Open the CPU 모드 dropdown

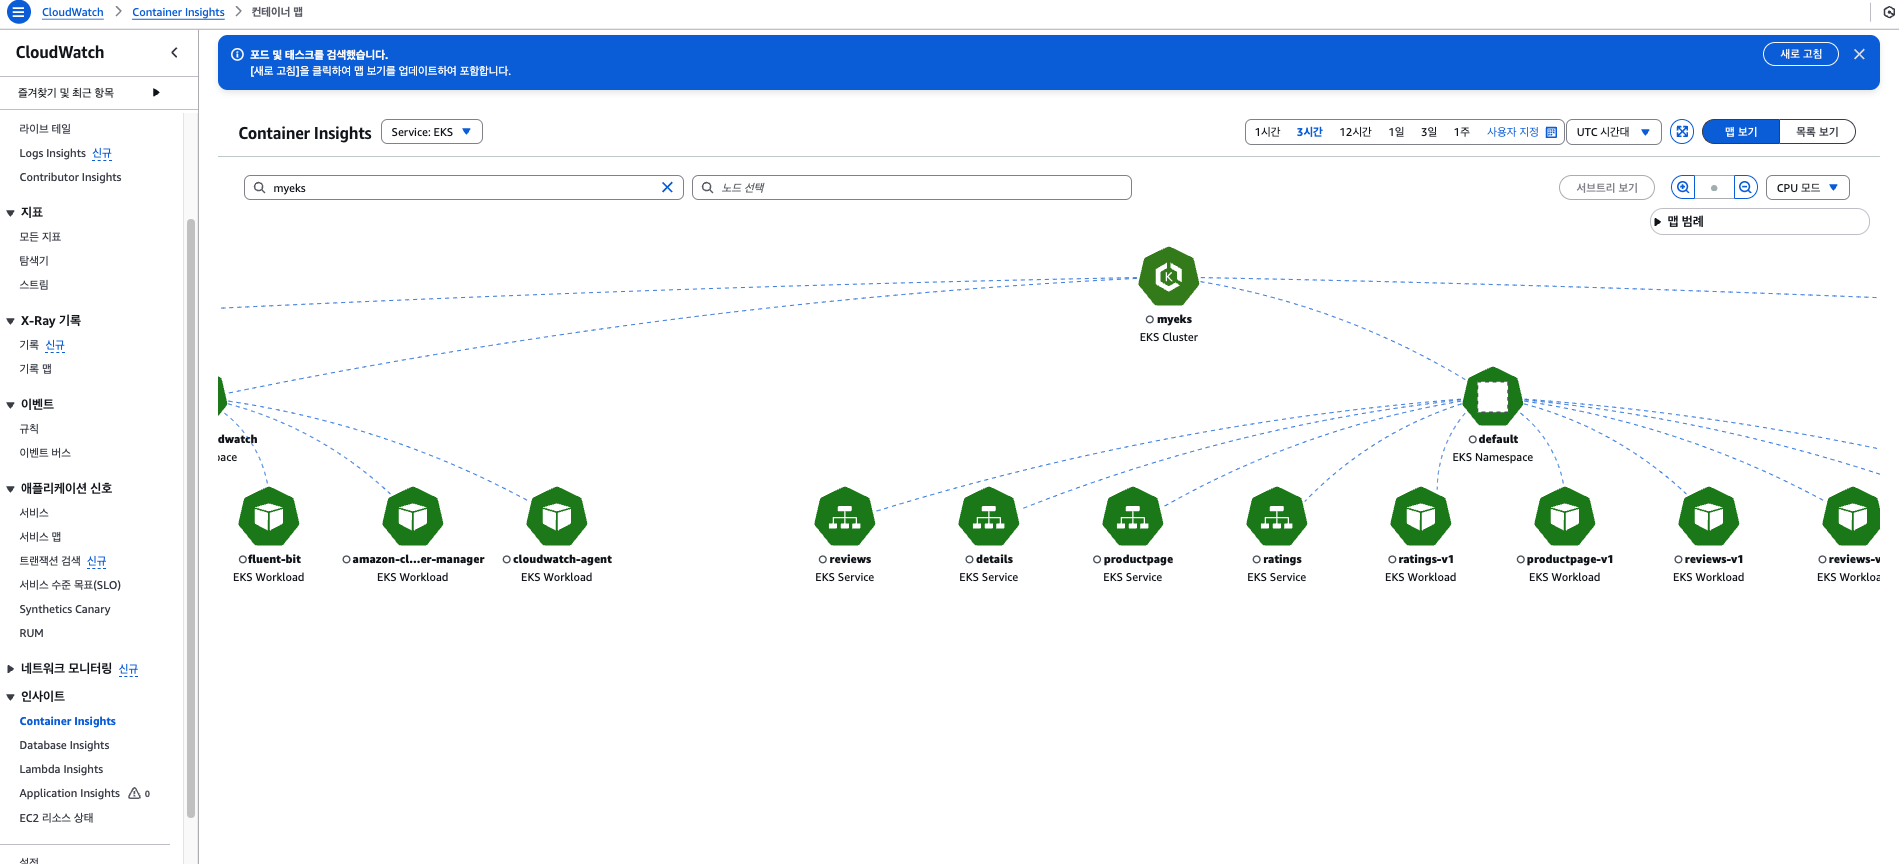click(x=1807, y=187)
